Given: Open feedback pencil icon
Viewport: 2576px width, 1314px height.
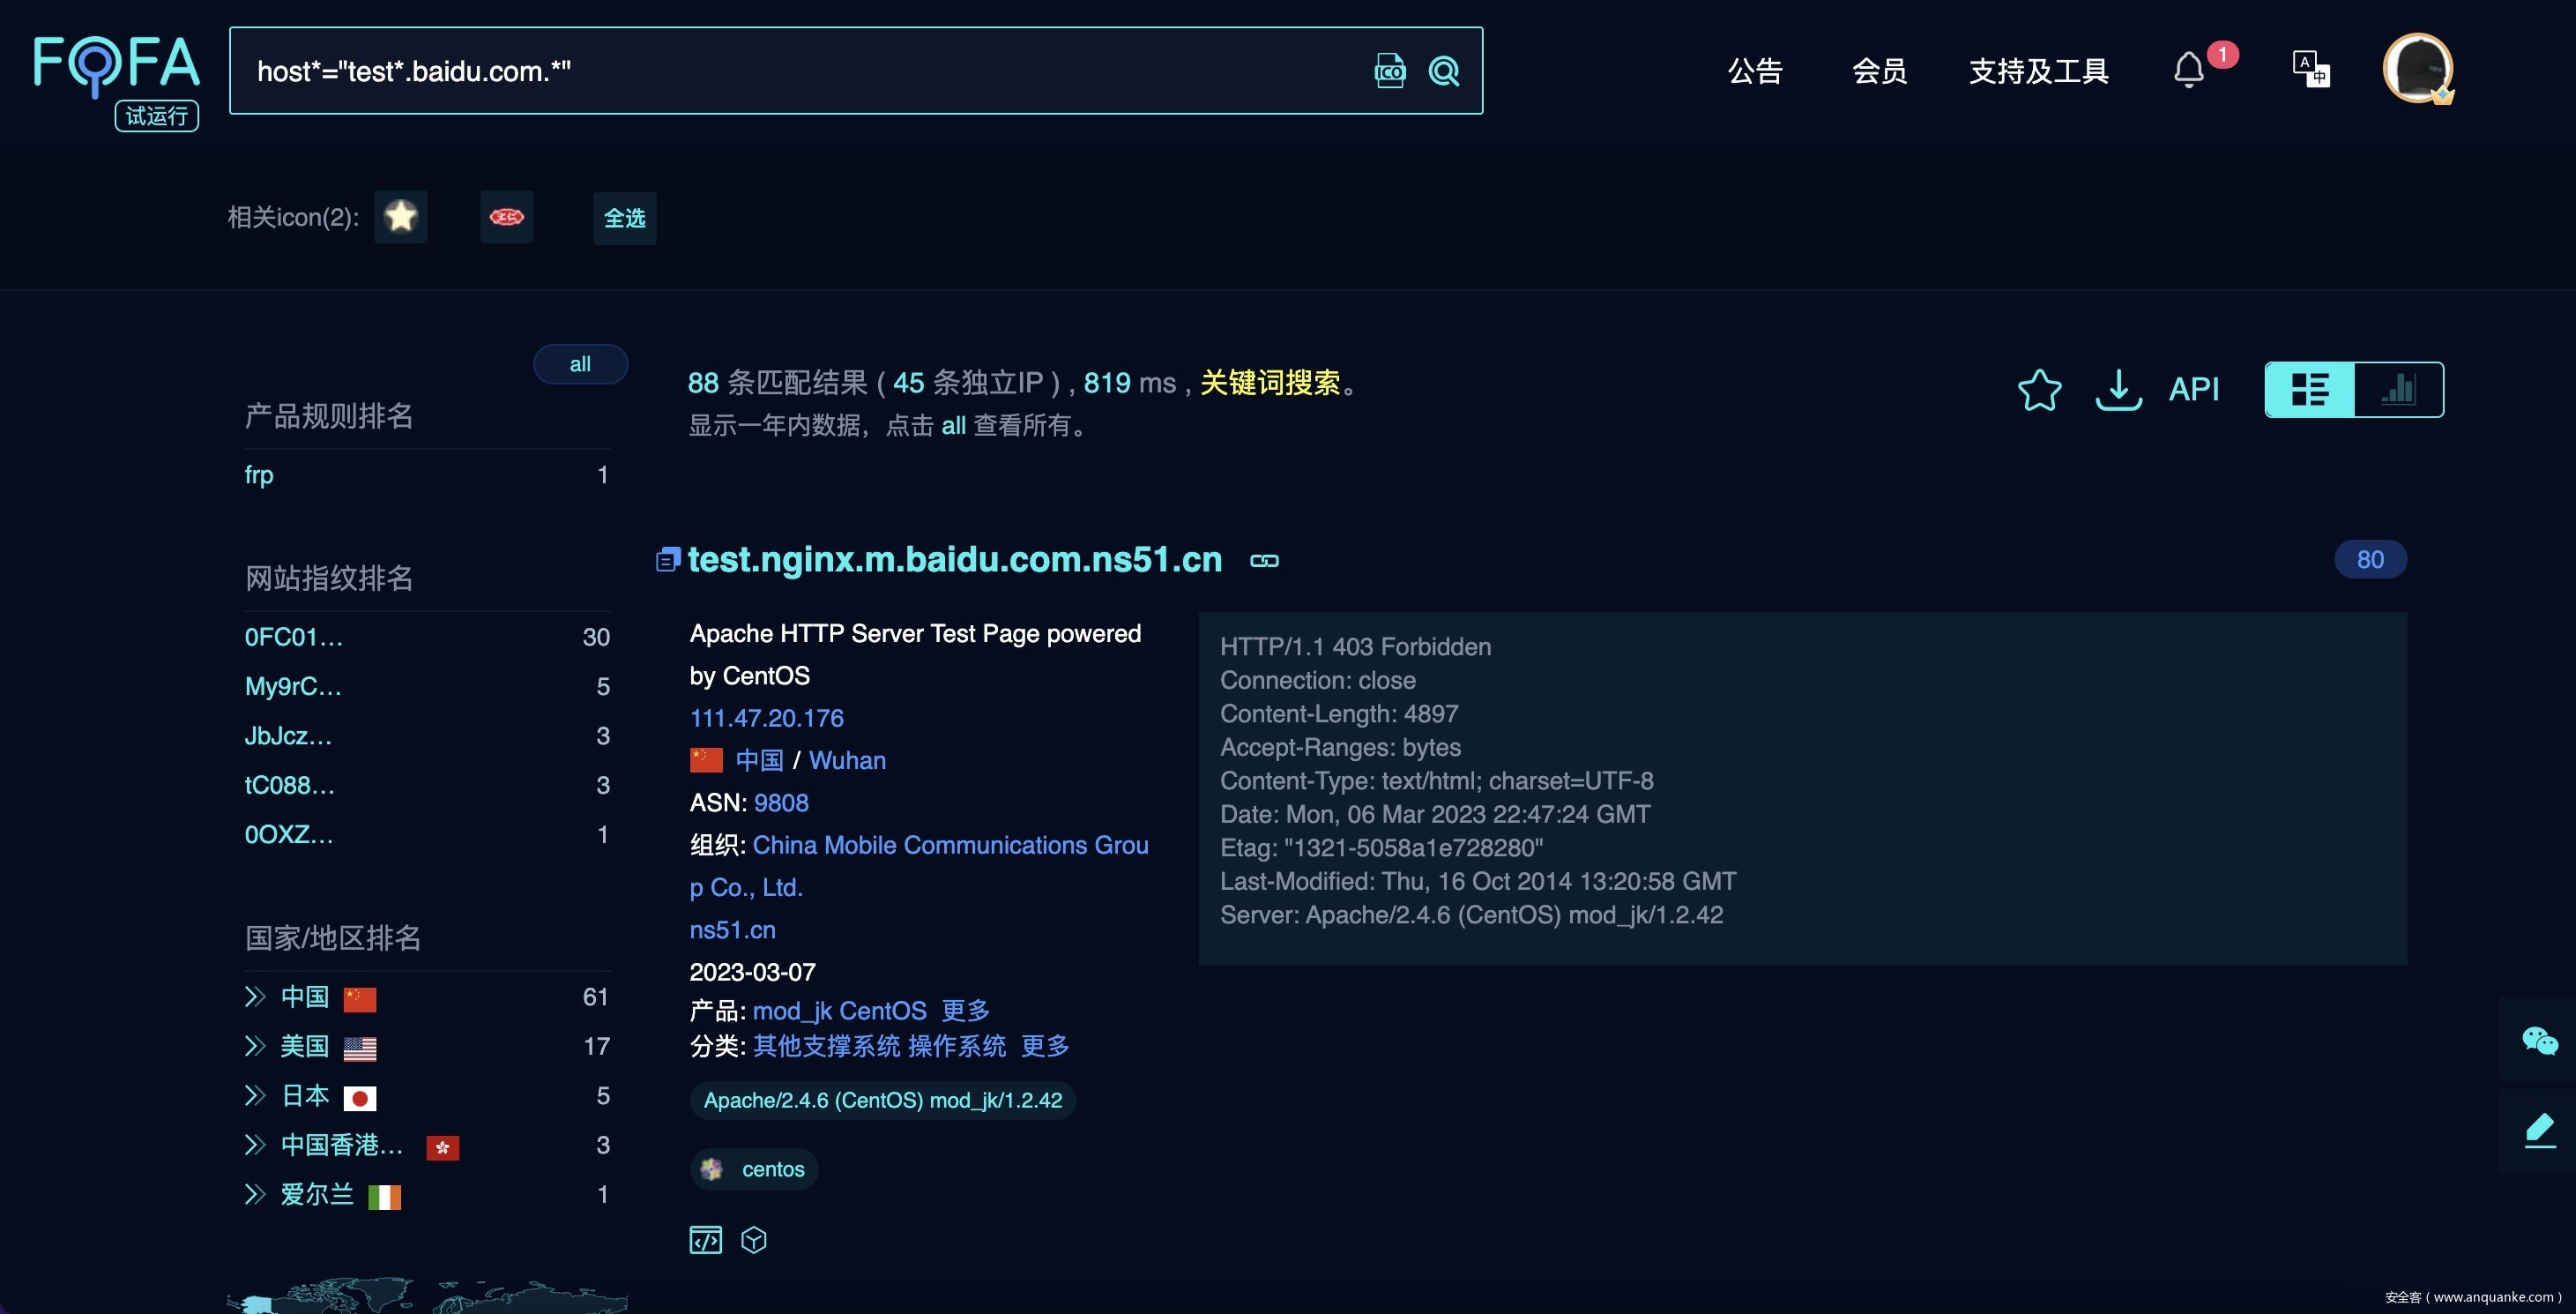Looking at the screenshot, I should tap(2540, 1130).
